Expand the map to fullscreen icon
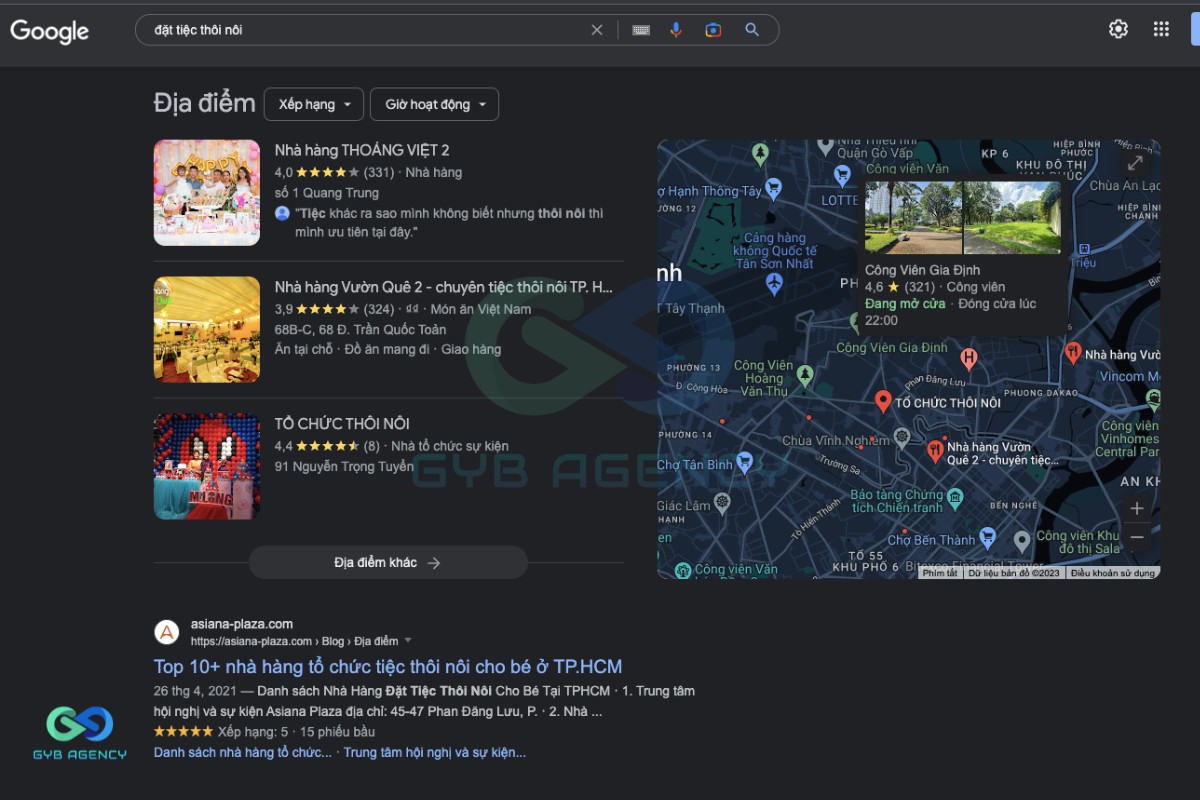The height and width of the screenshot is (800, 1200). coord(1135,162)
